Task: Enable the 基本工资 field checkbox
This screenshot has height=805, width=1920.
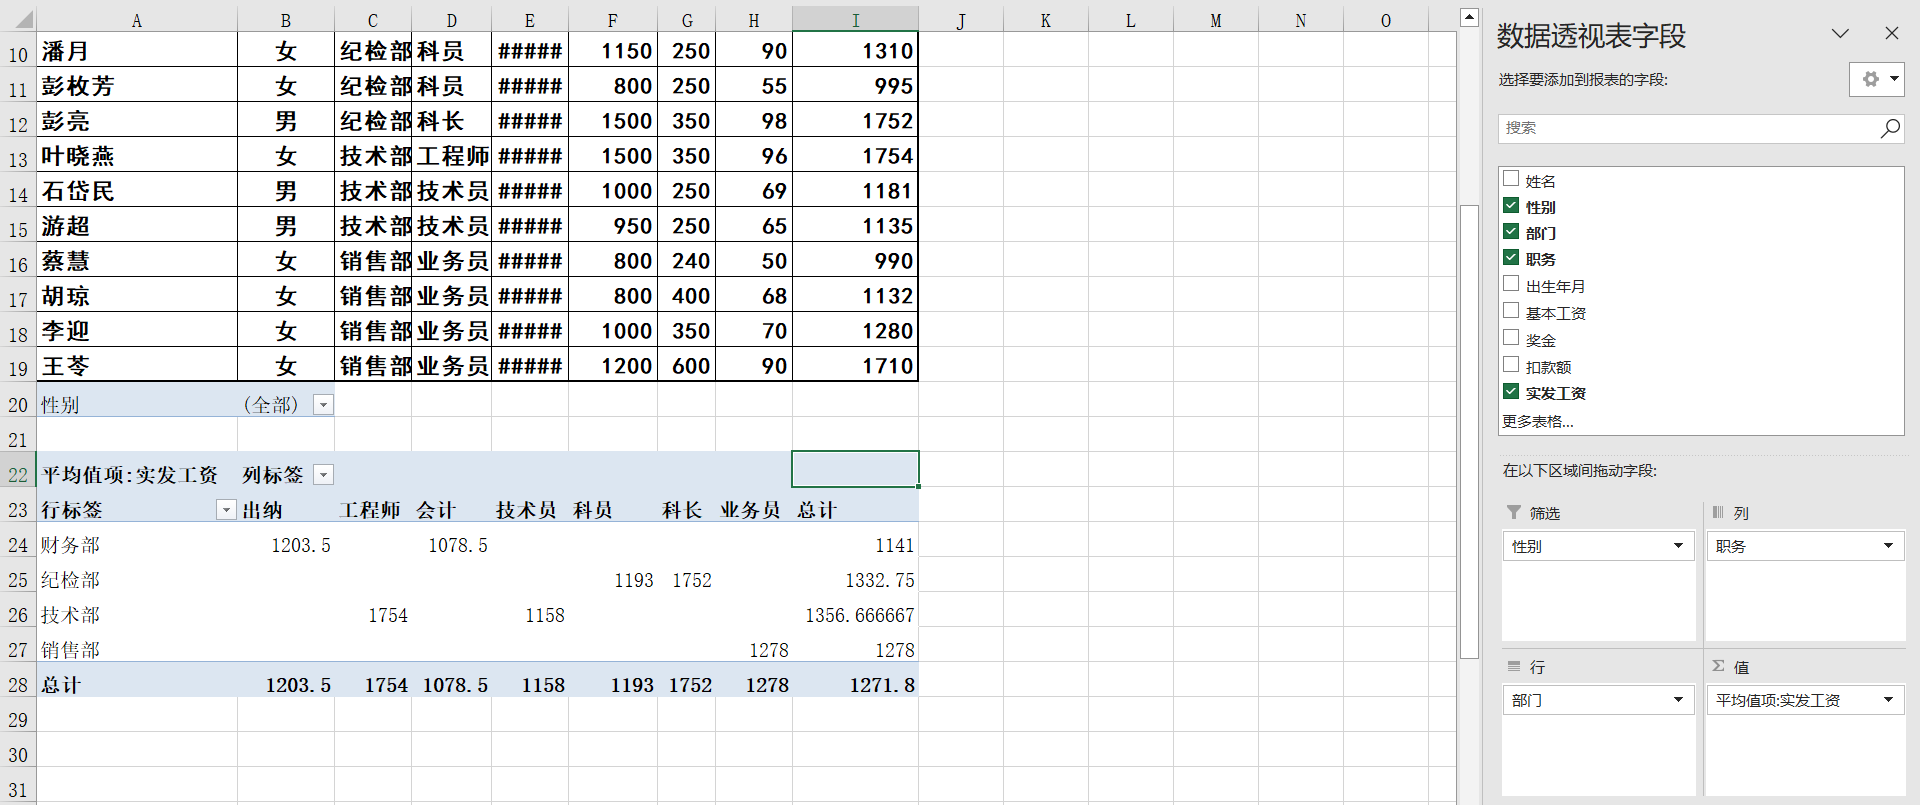Action: click(x=1511, y=311)
